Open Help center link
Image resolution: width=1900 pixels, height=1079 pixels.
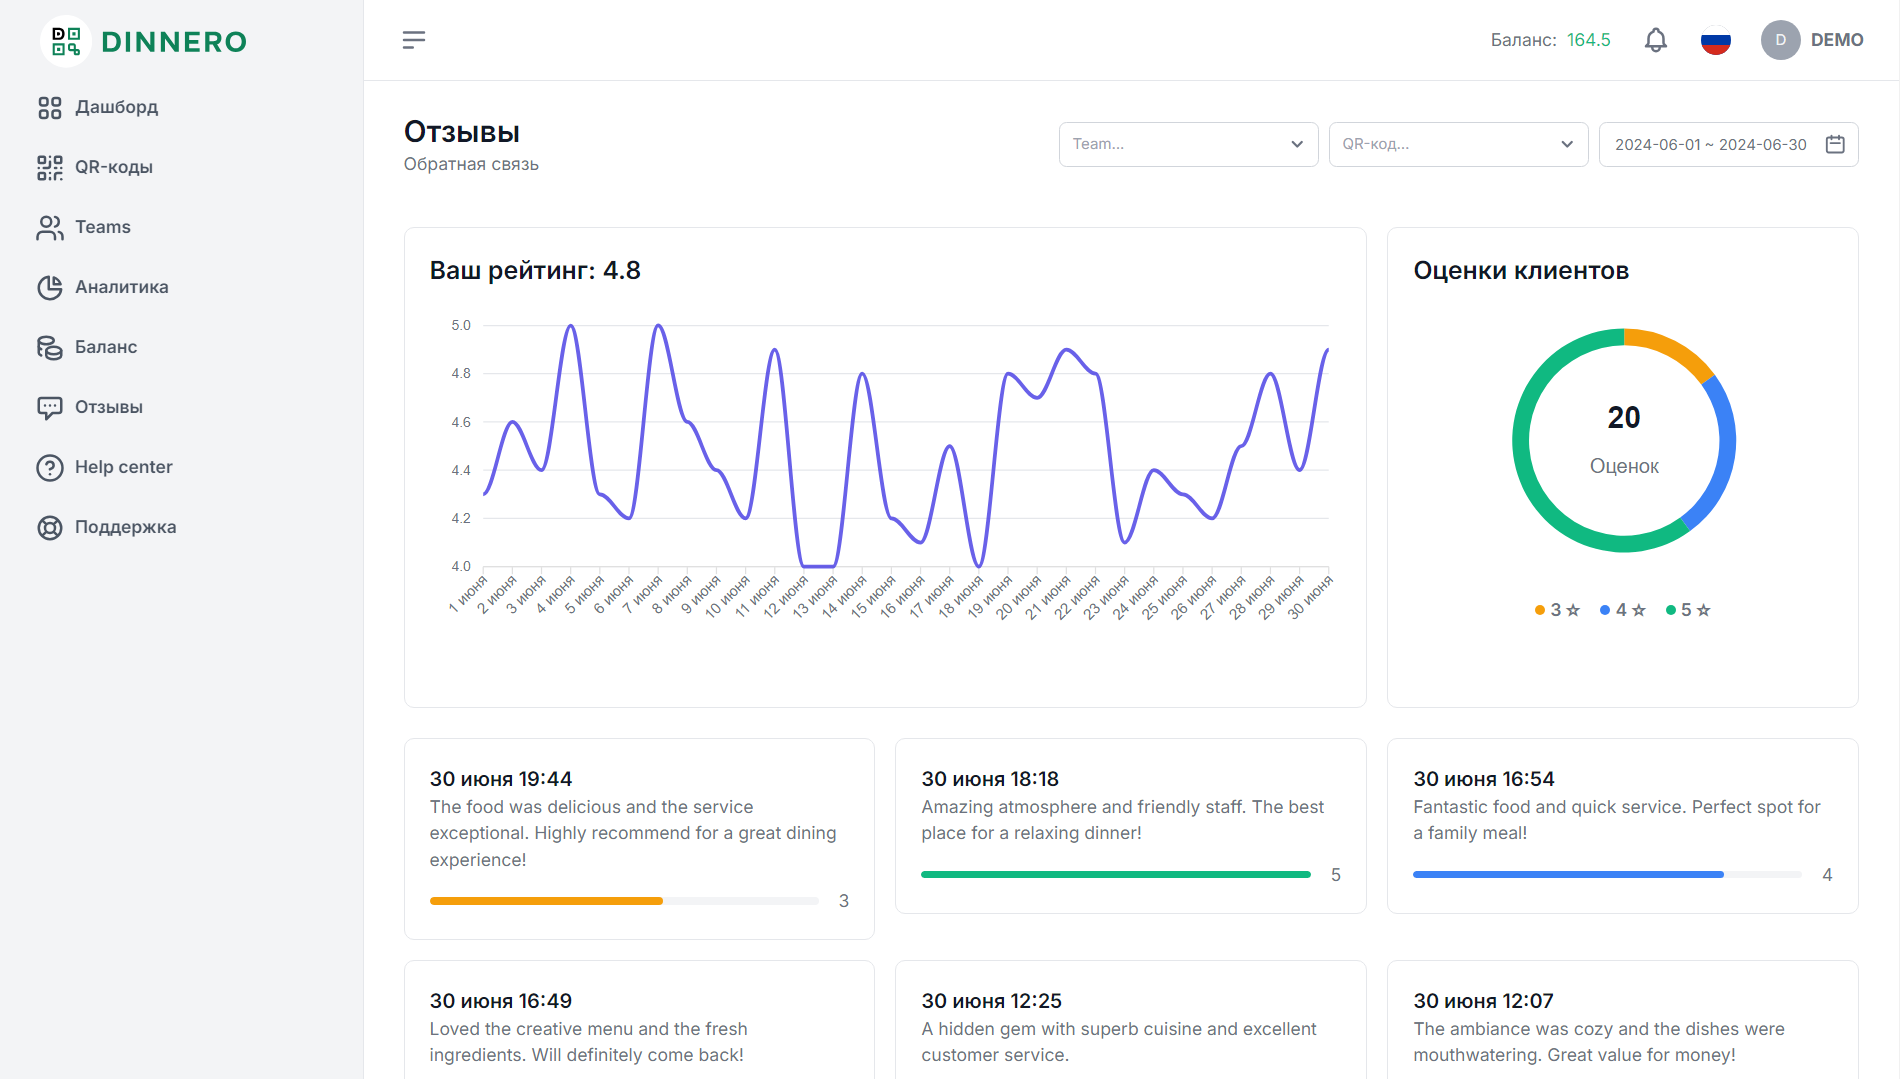[124, 467]
